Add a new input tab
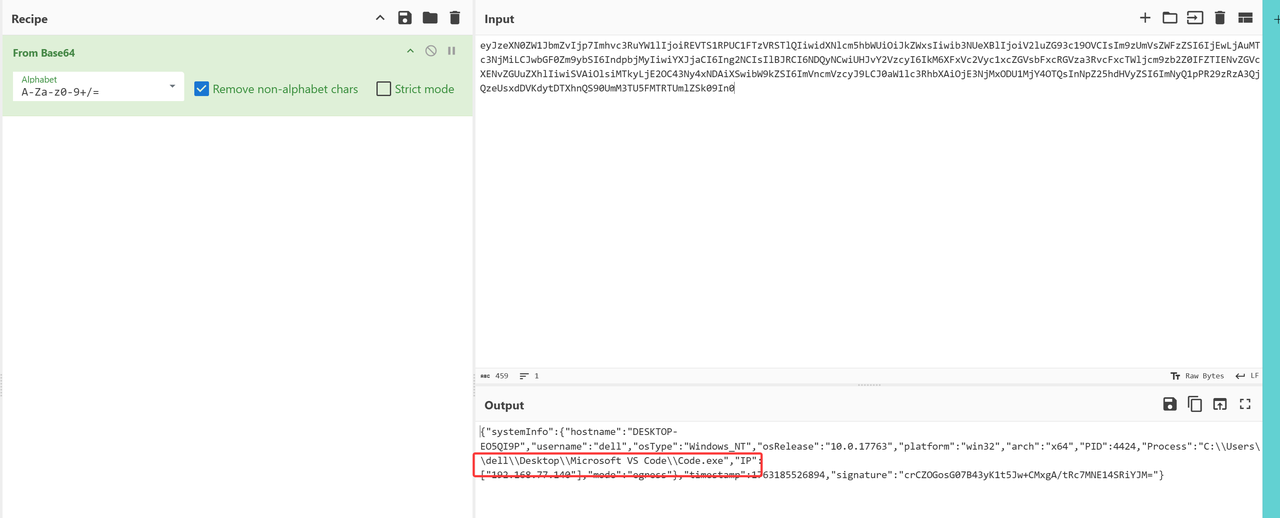This screenshot has height=518, width=1280. coord(1145,18)
